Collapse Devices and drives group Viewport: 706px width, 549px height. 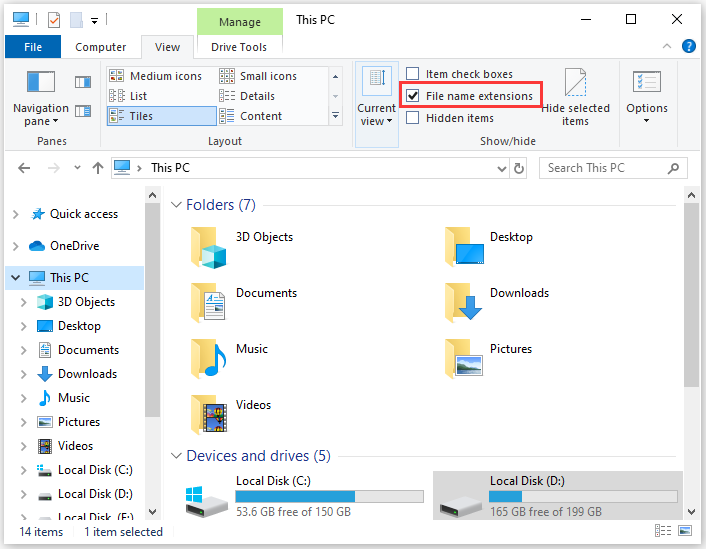(176, 456)
